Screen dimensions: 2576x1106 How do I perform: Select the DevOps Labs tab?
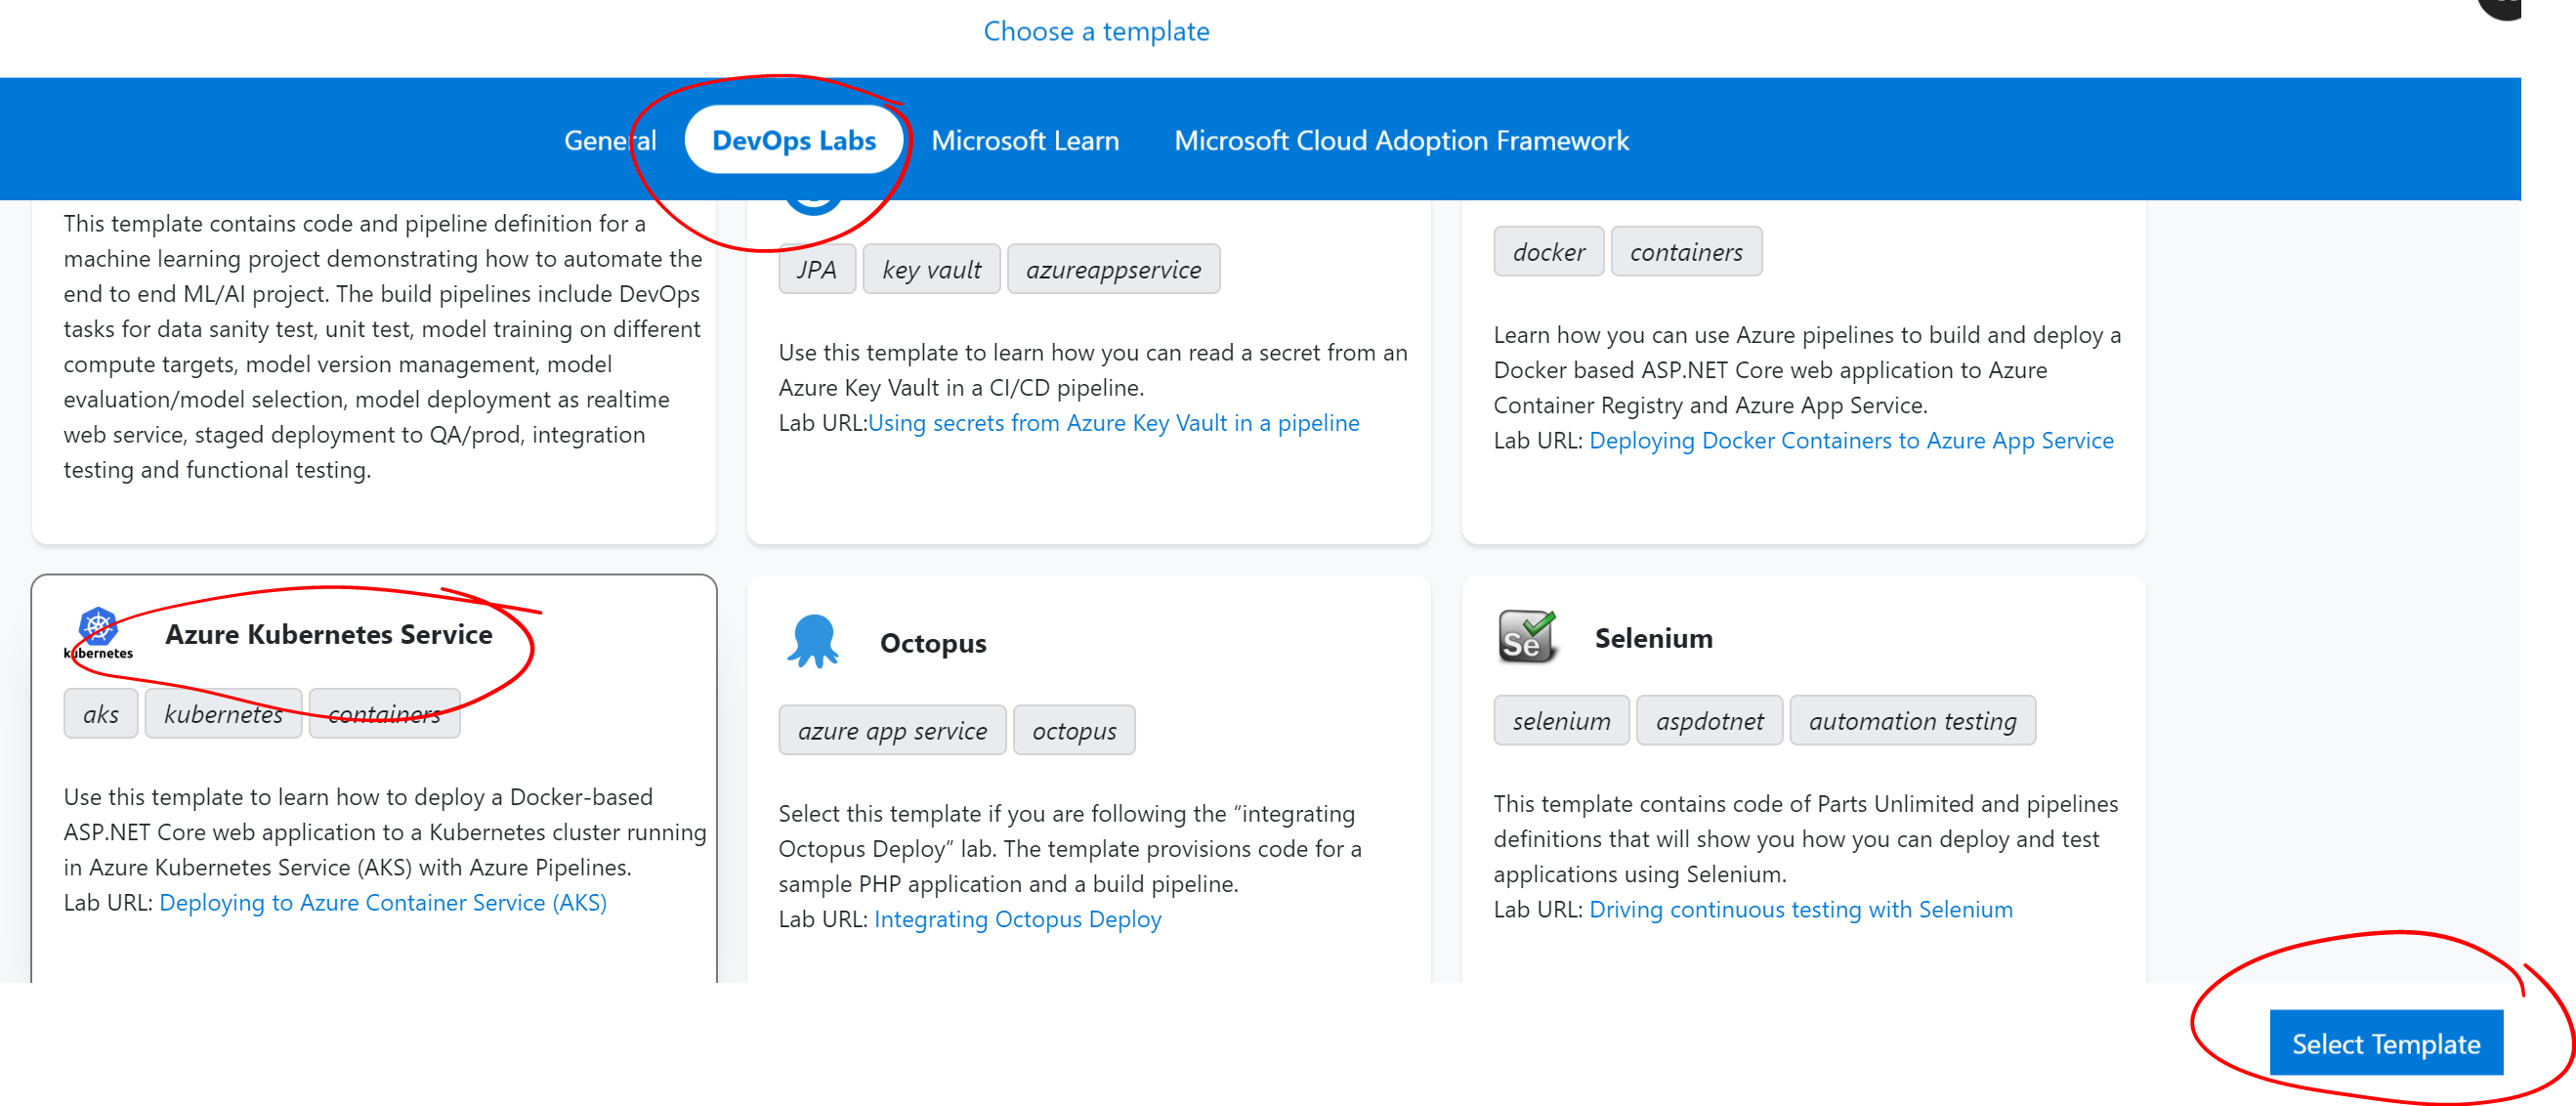tap(793, 140)
